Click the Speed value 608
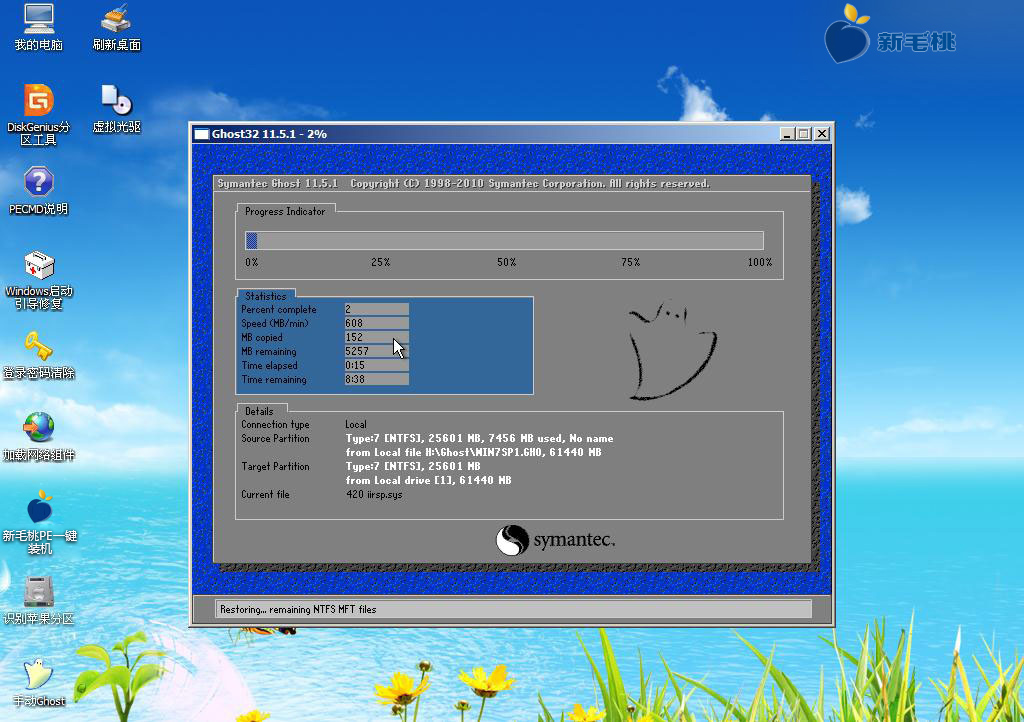This screenshot has height=722, width=1024. pos(377,323)
